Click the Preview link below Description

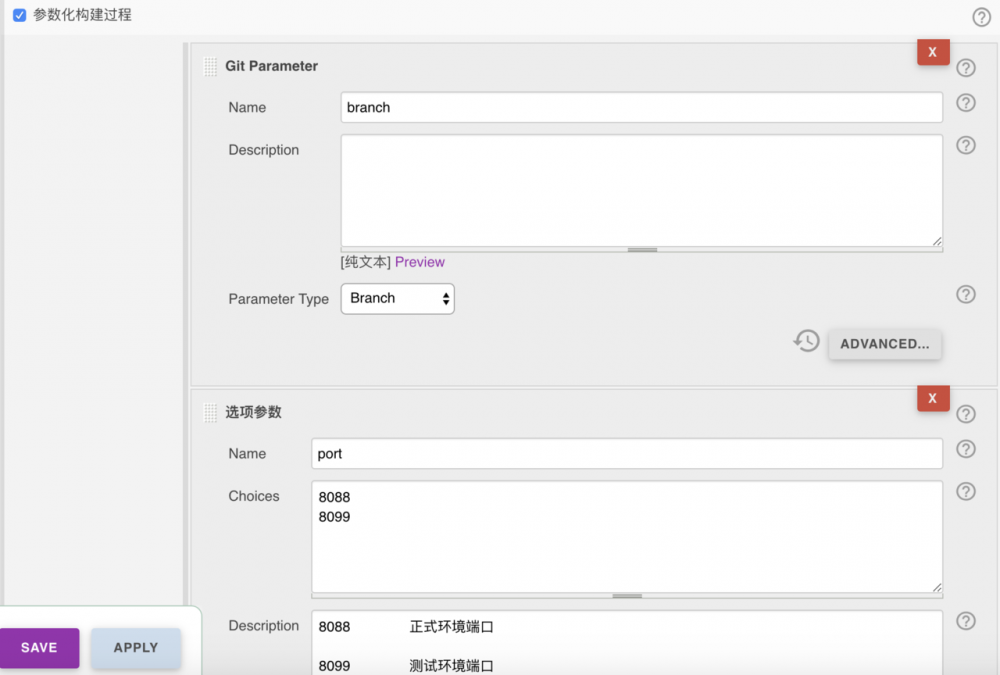click(419, 261)
